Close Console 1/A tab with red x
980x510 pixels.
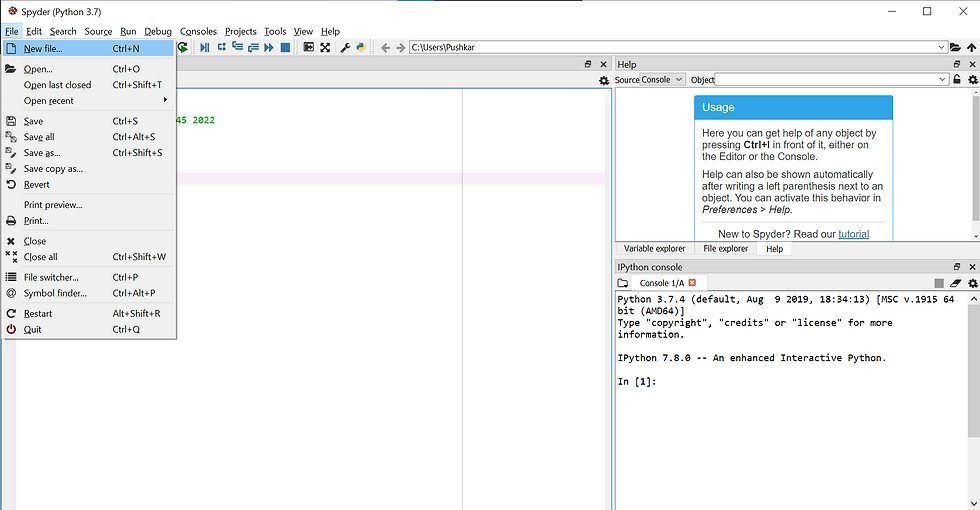point(692,282)
